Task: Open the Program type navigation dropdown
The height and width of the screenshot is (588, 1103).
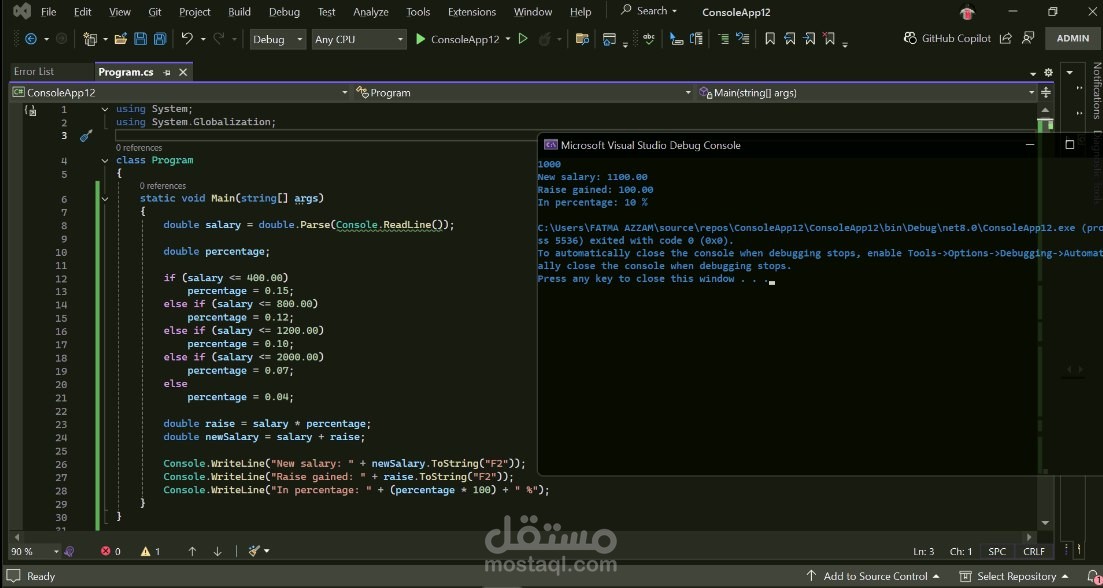Action: [523, 92]
